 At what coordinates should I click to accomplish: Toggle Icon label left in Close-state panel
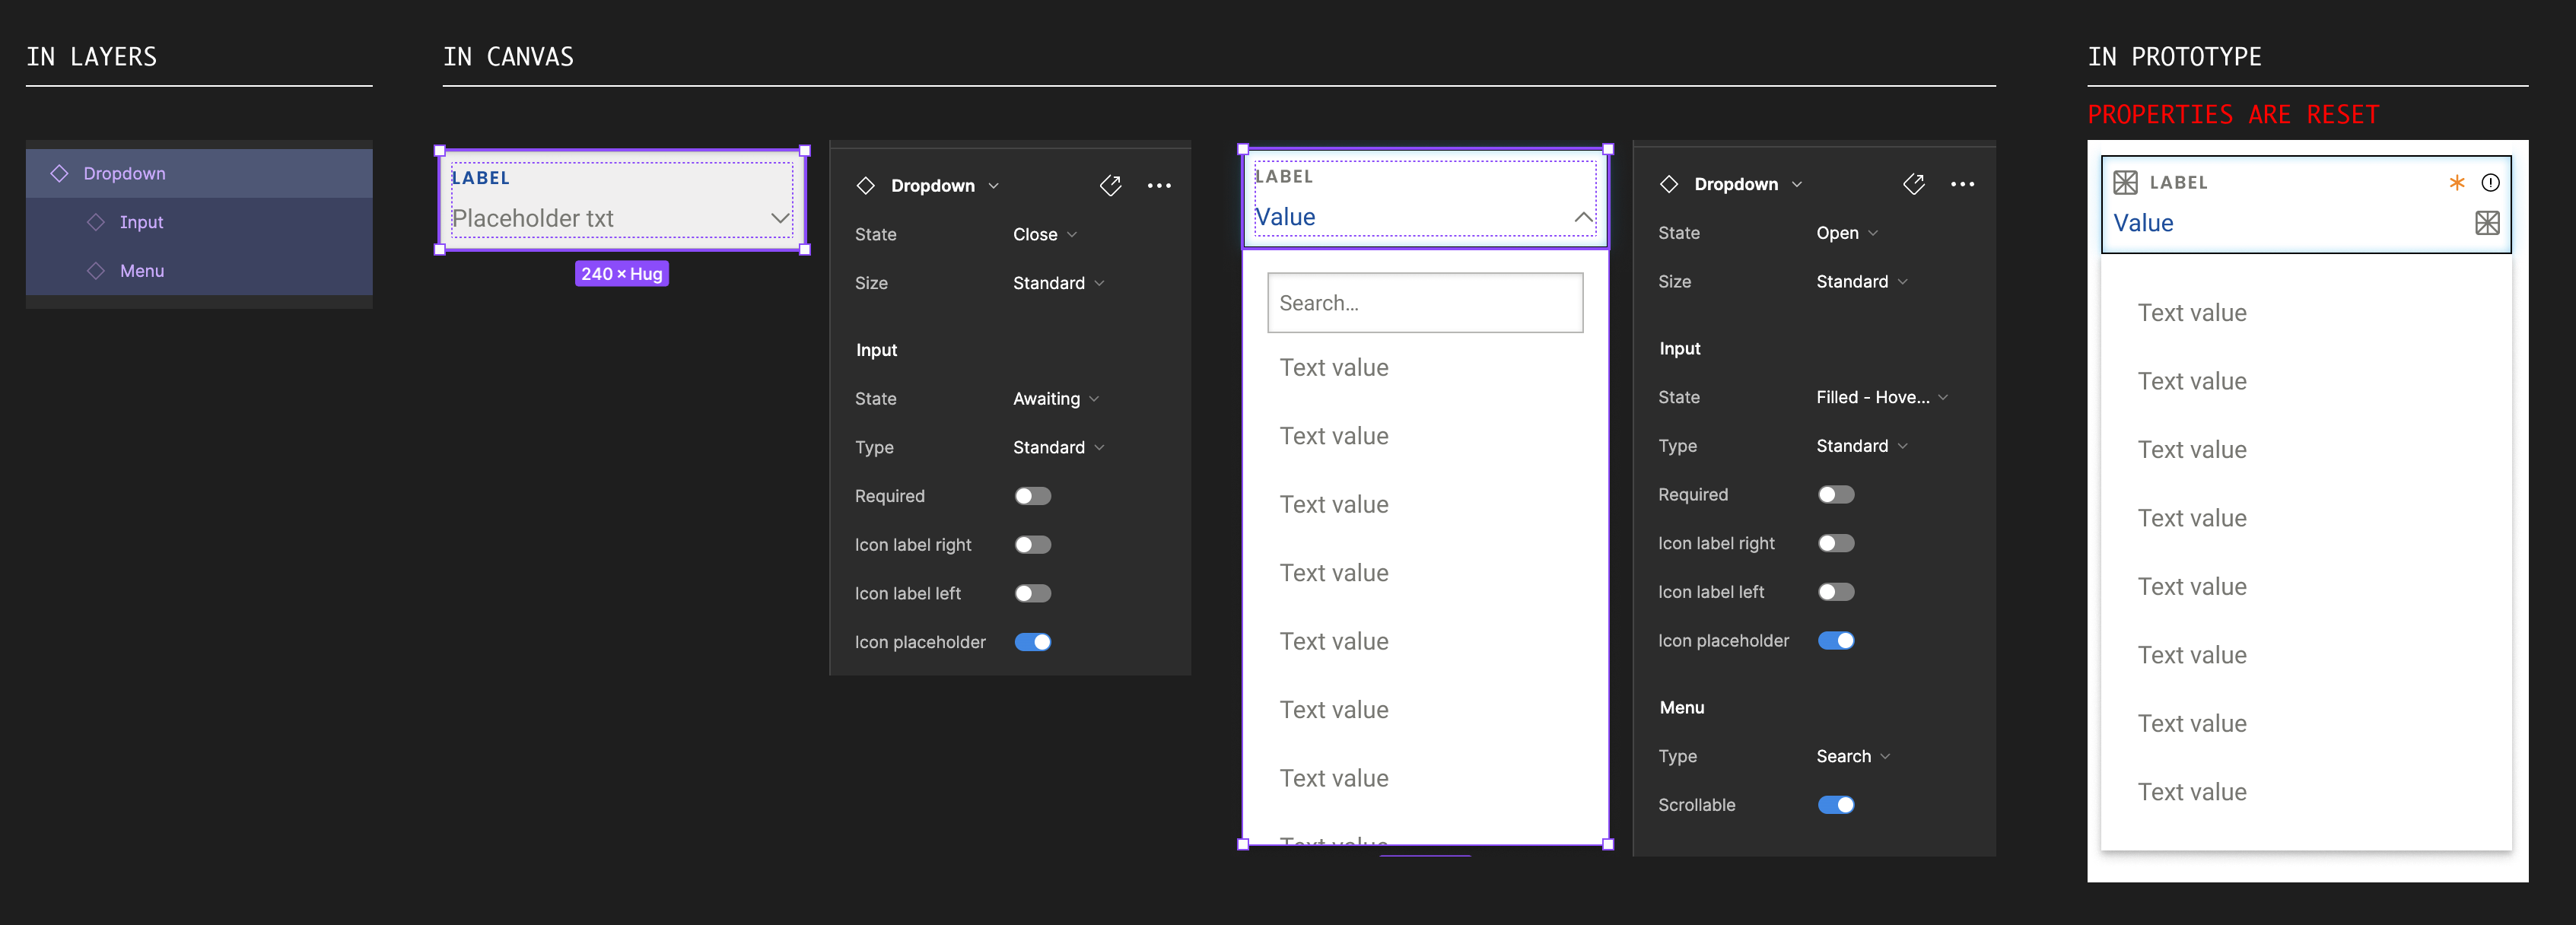tap(1033, 593)
